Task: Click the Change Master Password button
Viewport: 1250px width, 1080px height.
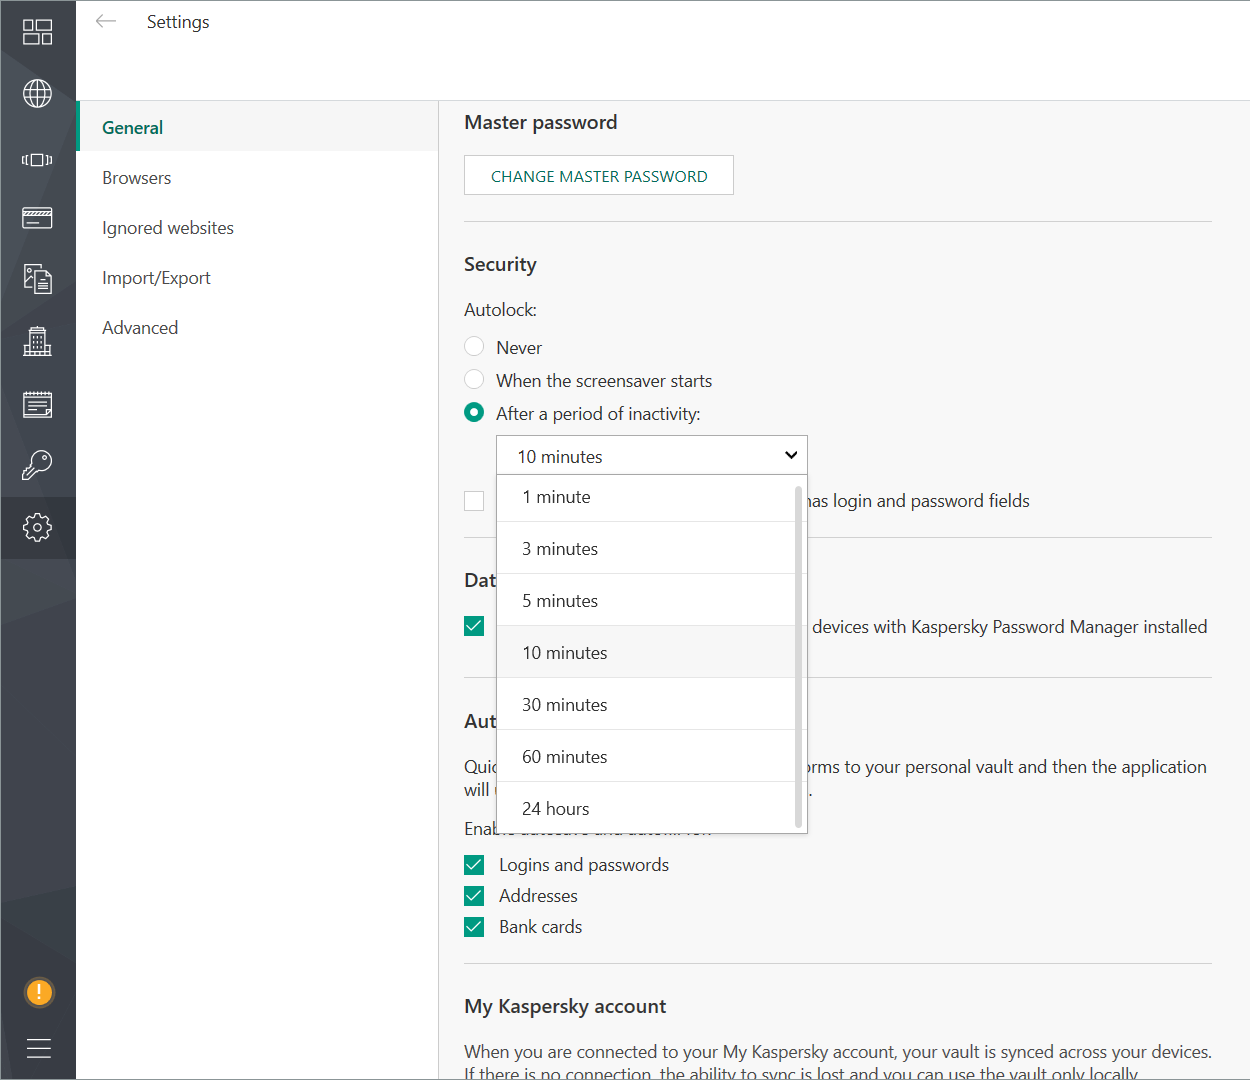Action: tap(599, 176)
